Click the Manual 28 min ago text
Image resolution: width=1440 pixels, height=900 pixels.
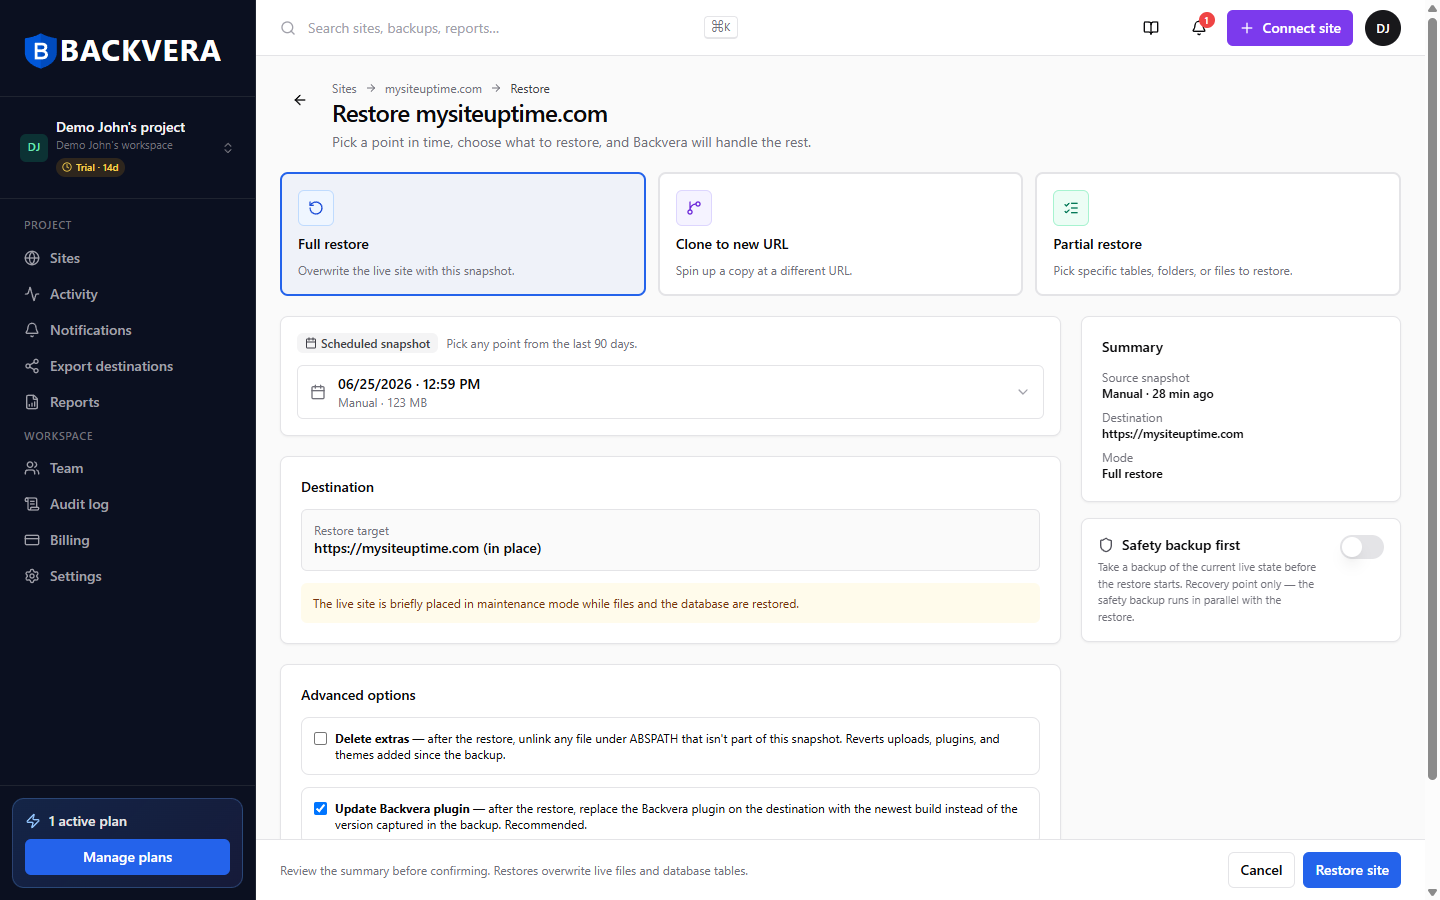1157,394
